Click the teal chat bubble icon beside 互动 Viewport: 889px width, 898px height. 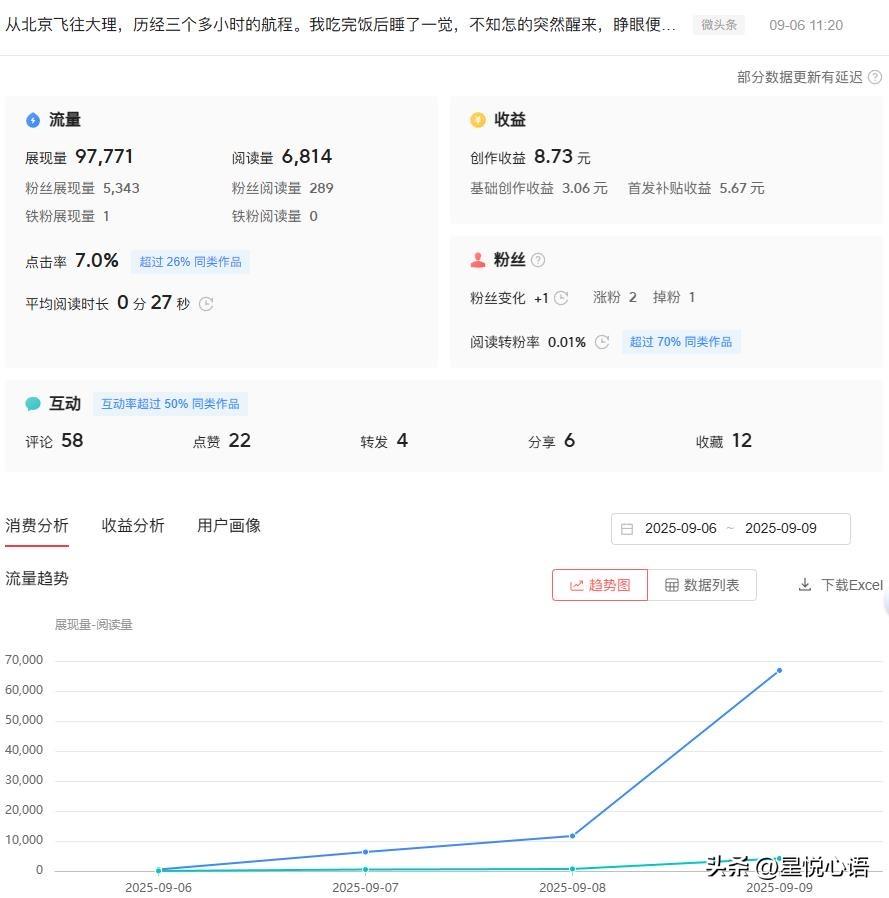click(33, 404)
